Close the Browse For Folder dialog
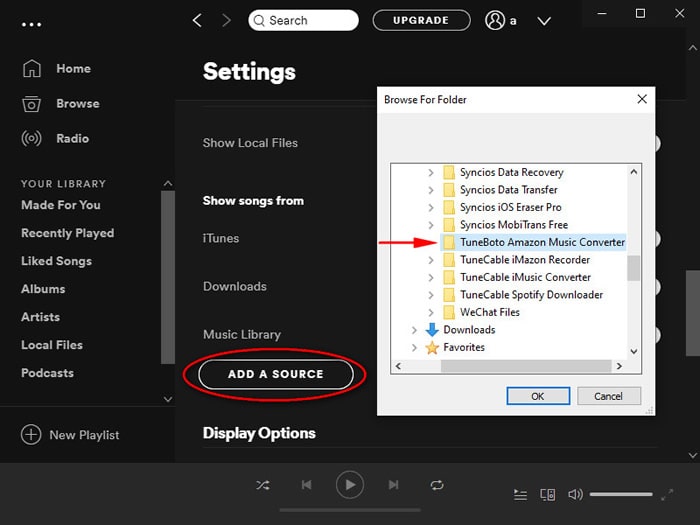The width and height of the screenshot is (700, 525). click(x=642, y=99)
